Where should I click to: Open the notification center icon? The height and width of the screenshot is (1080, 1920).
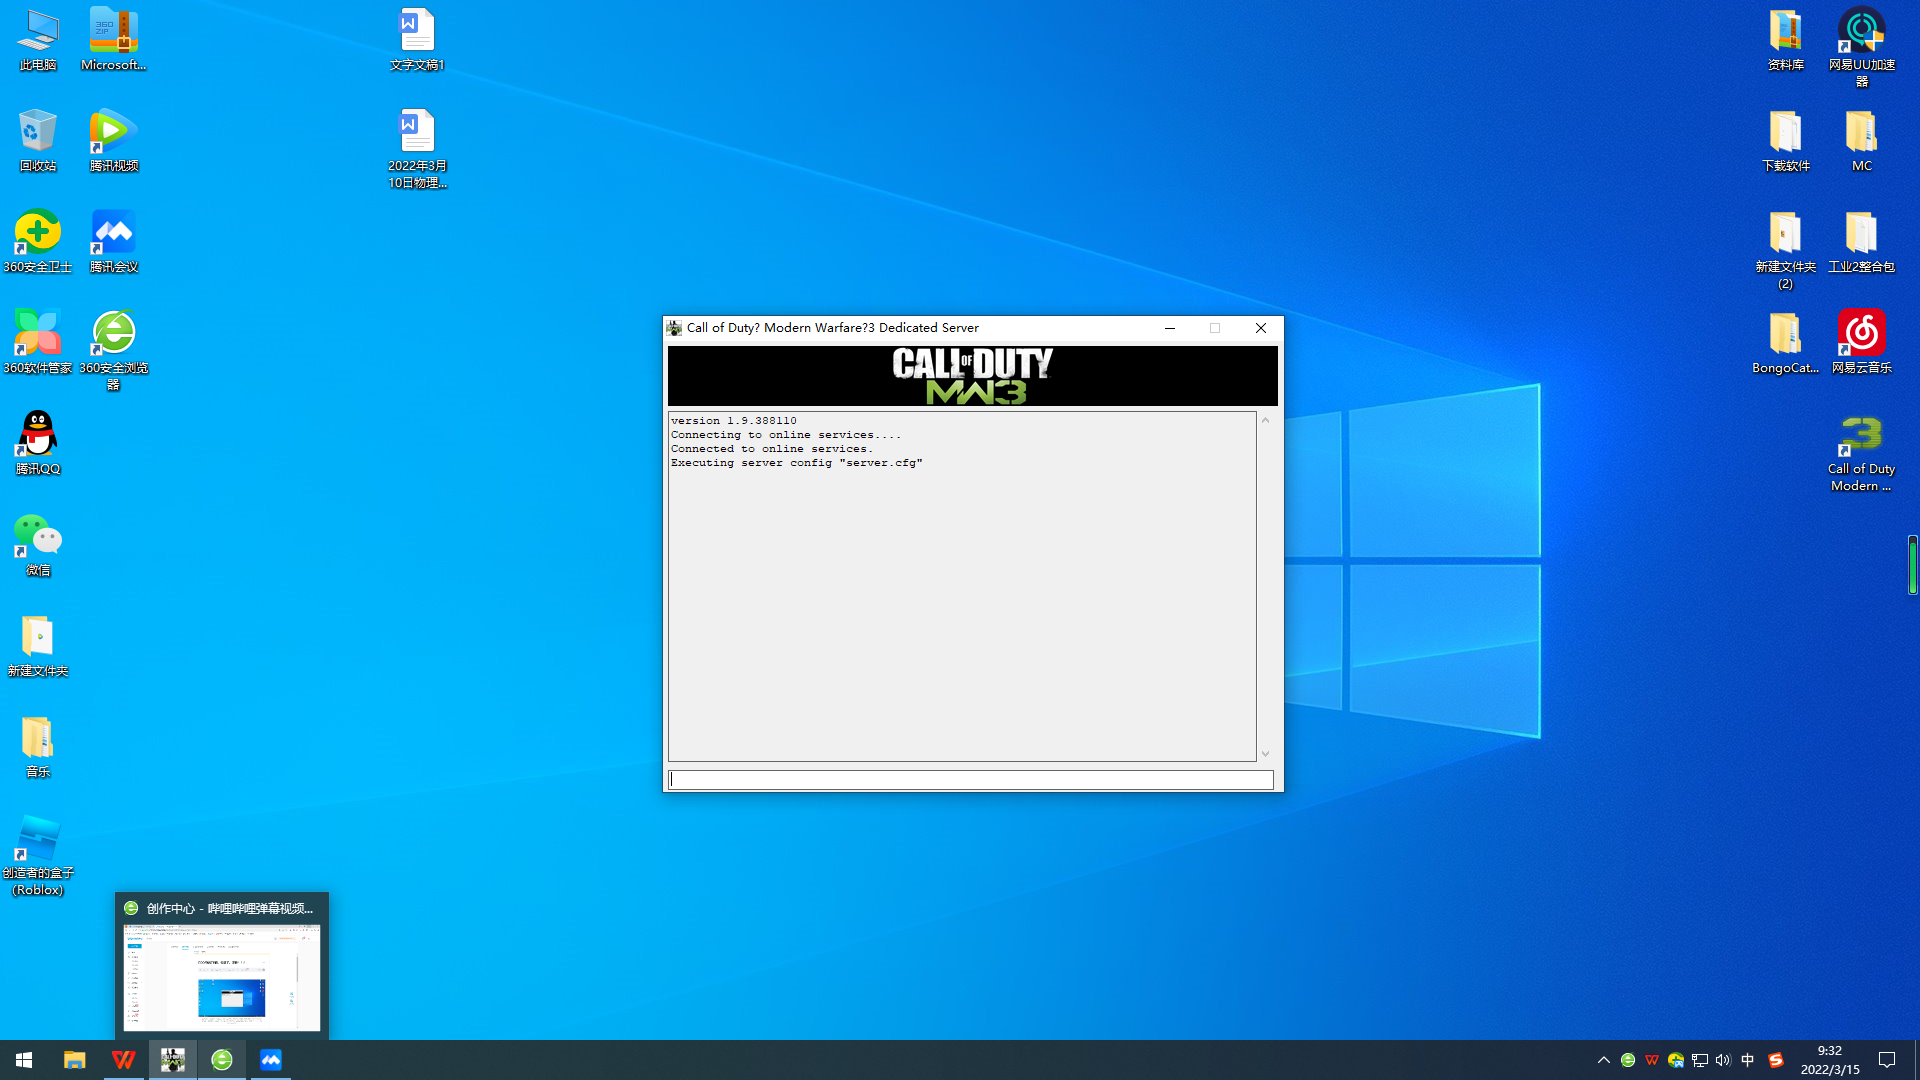click(x=1887, y=1060)
